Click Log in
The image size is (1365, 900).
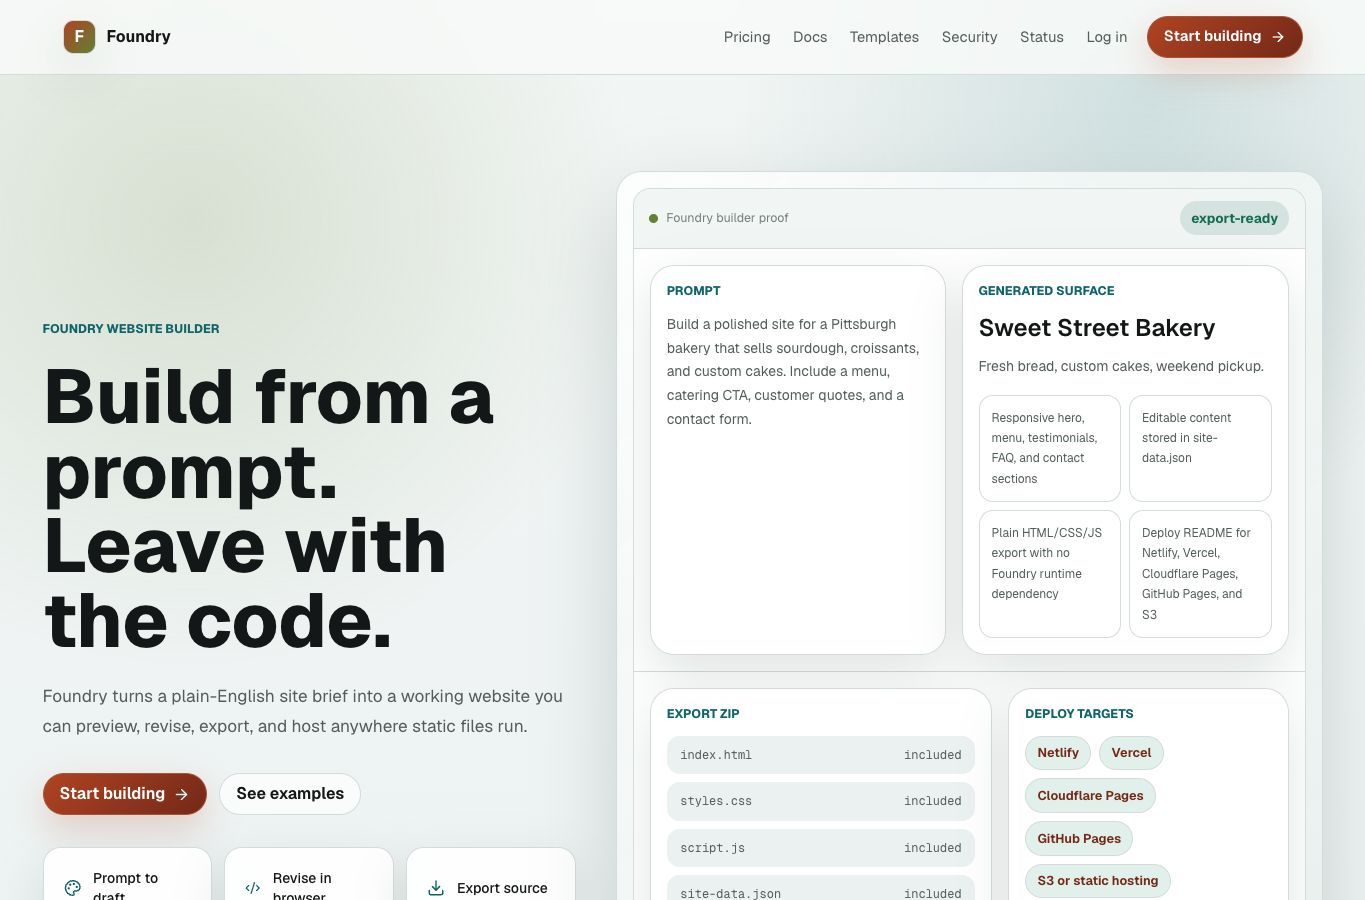pyautogui.click(x=1106, y=37)
